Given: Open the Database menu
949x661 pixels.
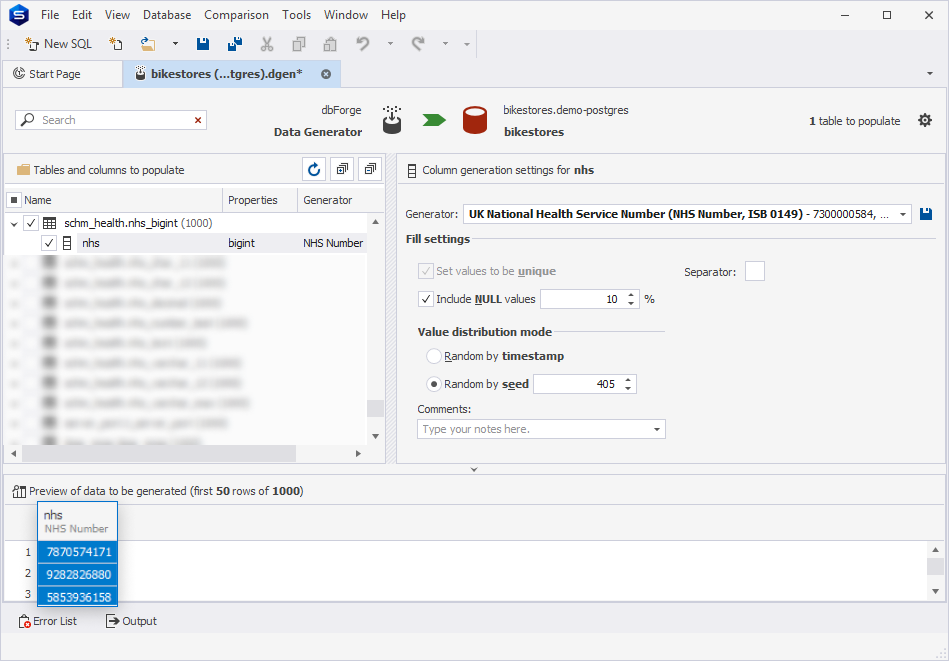Looking at the screenshot, I should point(167,15).
